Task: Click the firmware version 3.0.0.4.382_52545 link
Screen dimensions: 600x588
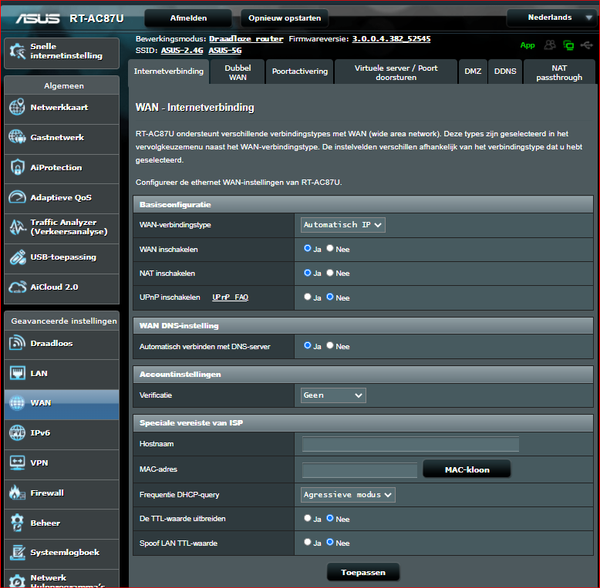Action: (x=391, y=39)
